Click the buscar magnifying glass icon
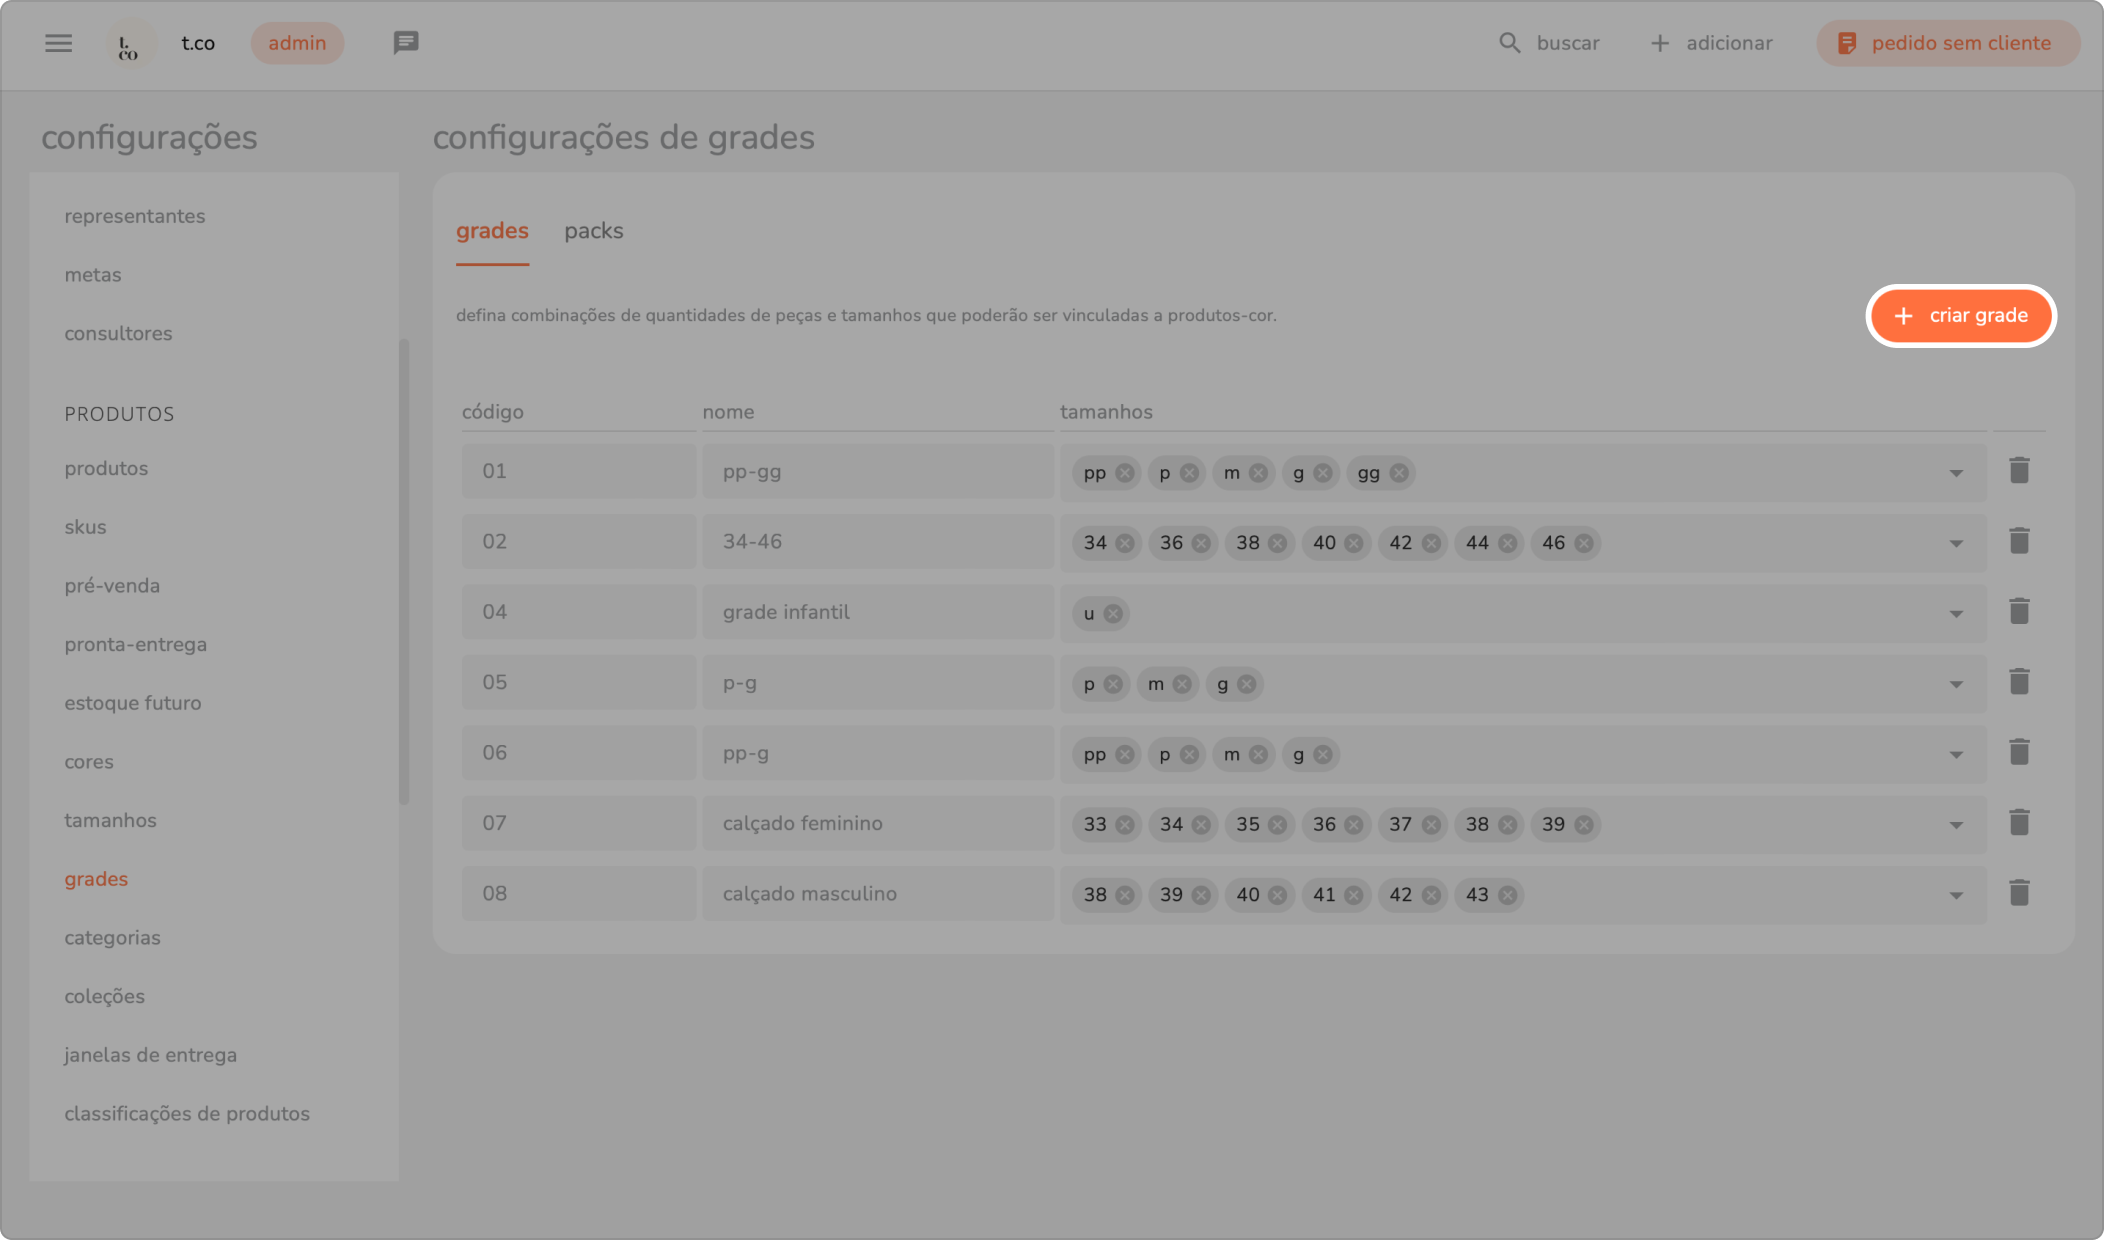Viewport: 2104px width, 1240px height. [x=1509, y=43]
